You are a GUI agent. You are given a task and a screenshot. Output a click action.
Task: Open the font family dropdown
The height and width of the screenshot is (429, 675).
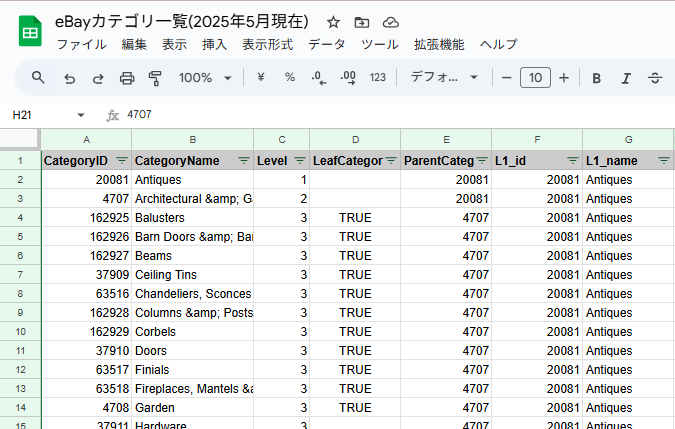pos(444,77)
